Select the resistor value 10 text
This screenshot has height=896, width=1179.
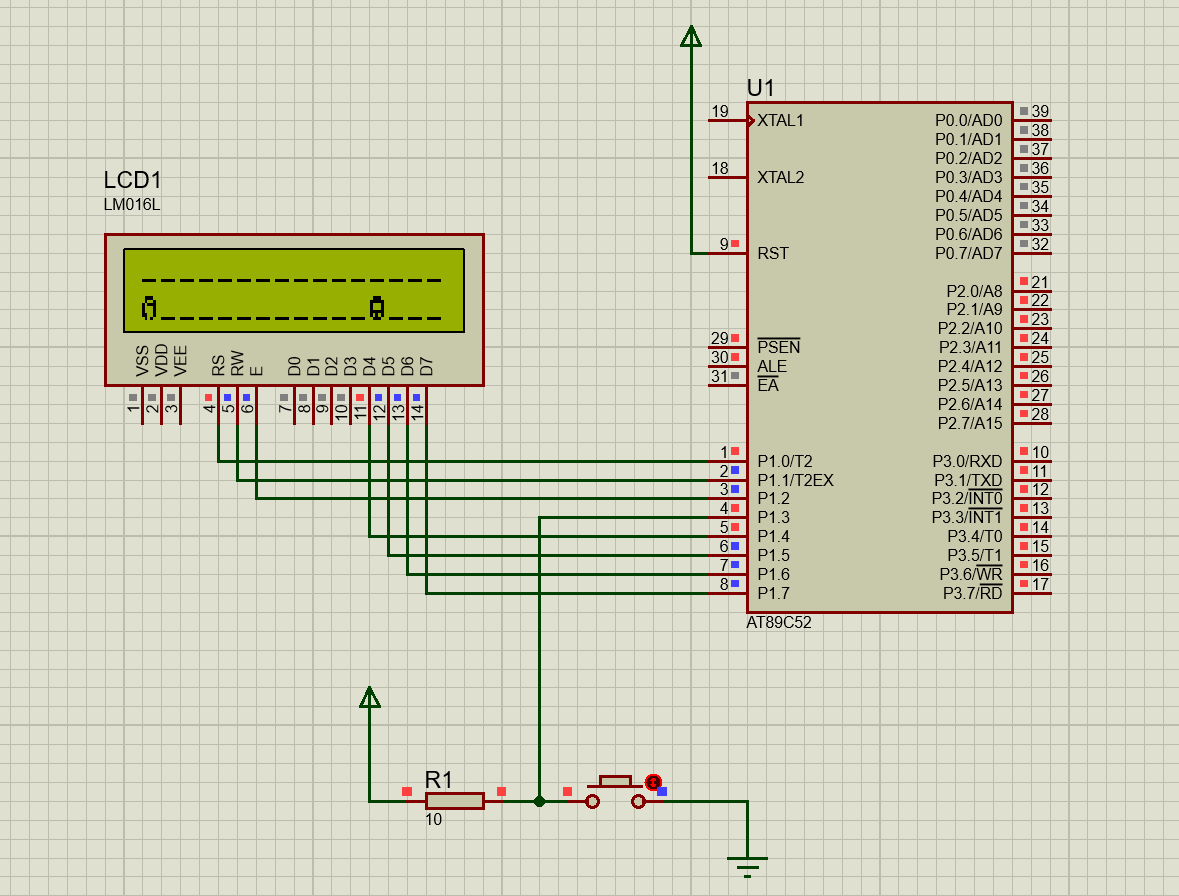[x=434, y=819]
